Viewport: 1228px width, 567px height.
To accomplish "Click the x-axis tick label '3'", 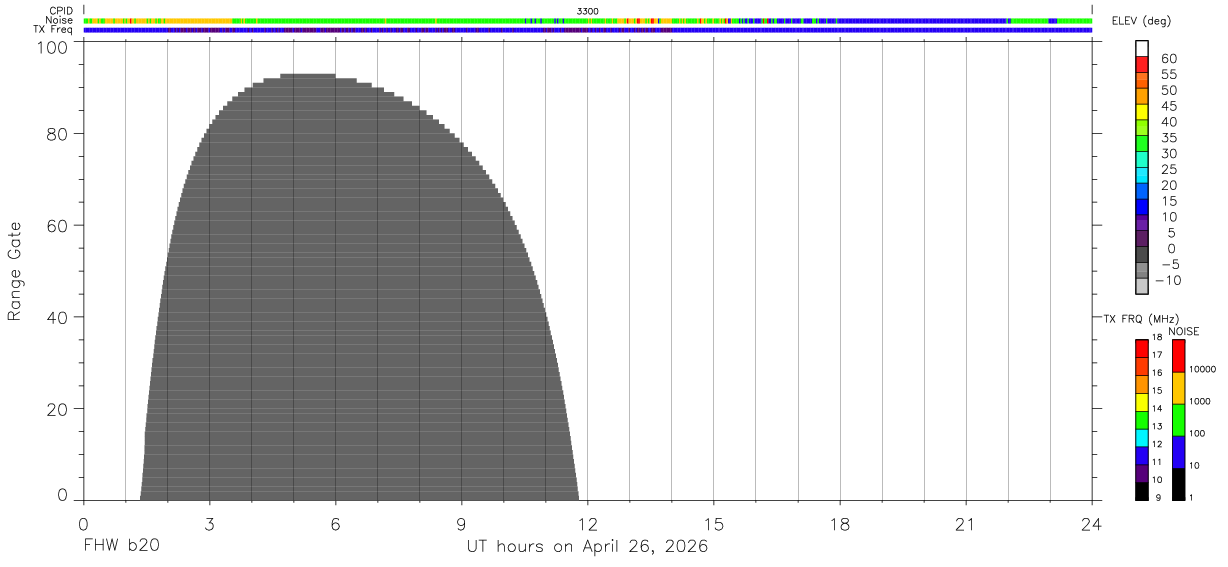I will (x=209, y=524).
